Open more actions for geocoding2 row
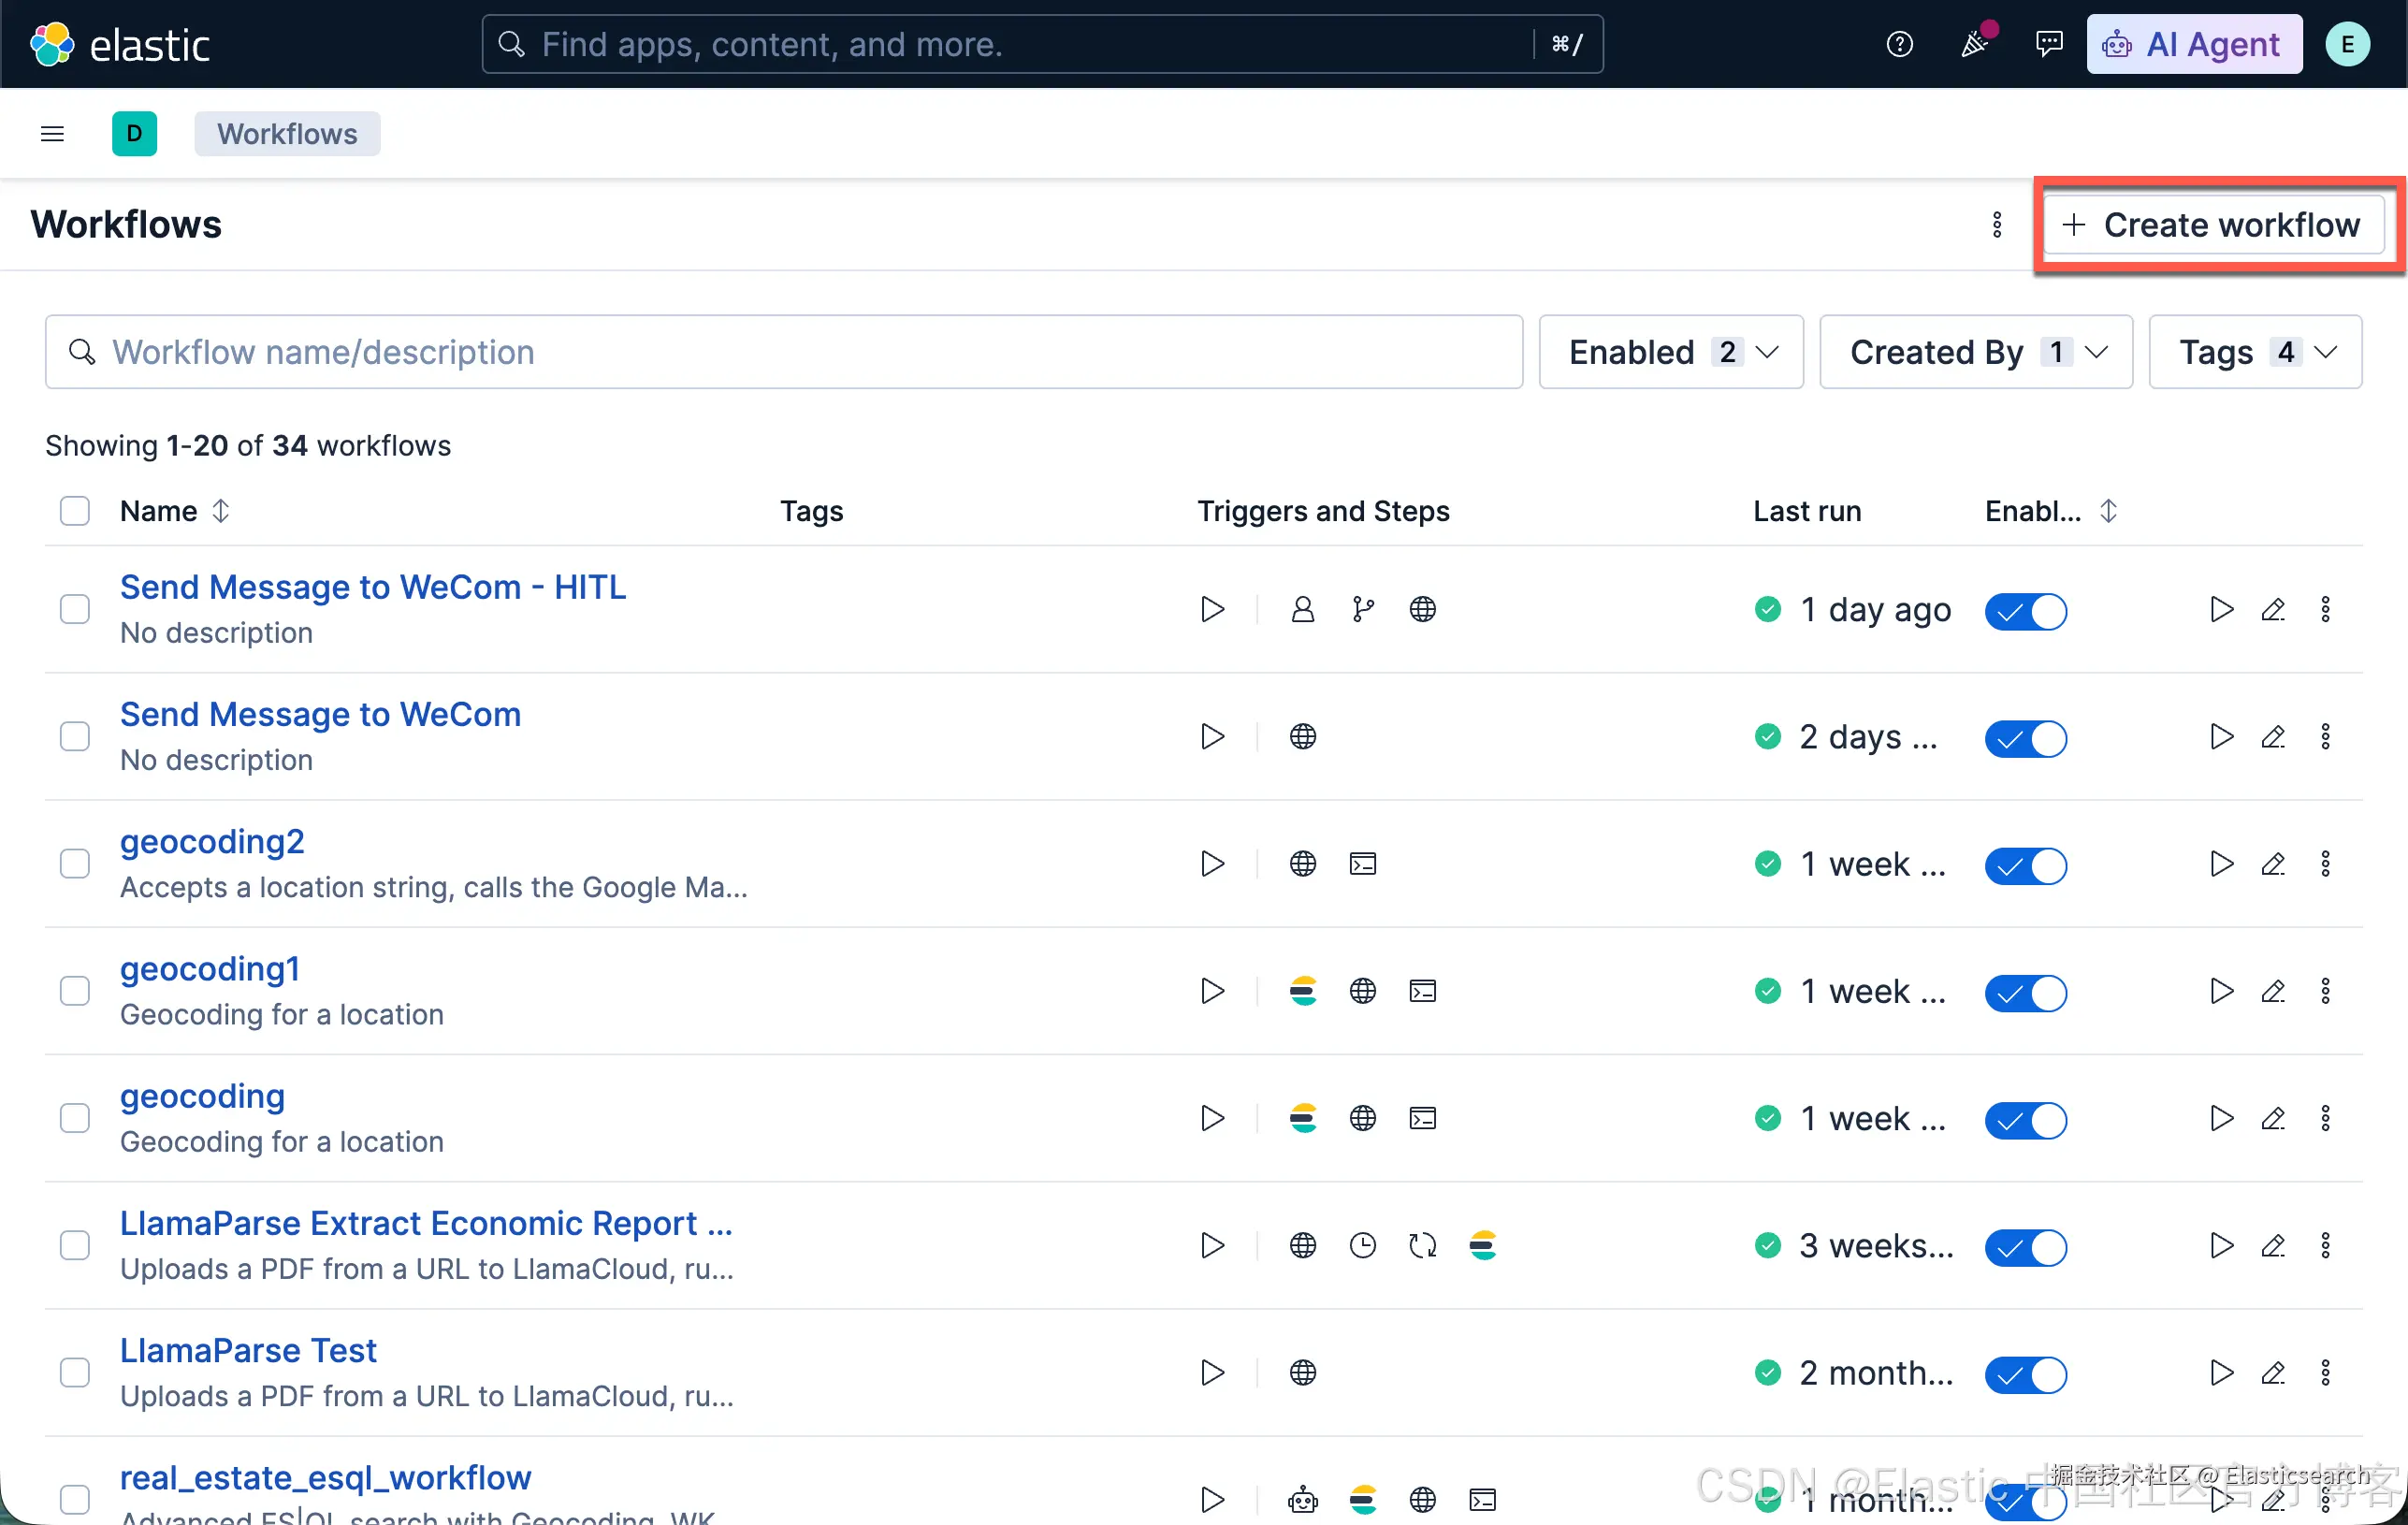 (x=2326, y=863)
